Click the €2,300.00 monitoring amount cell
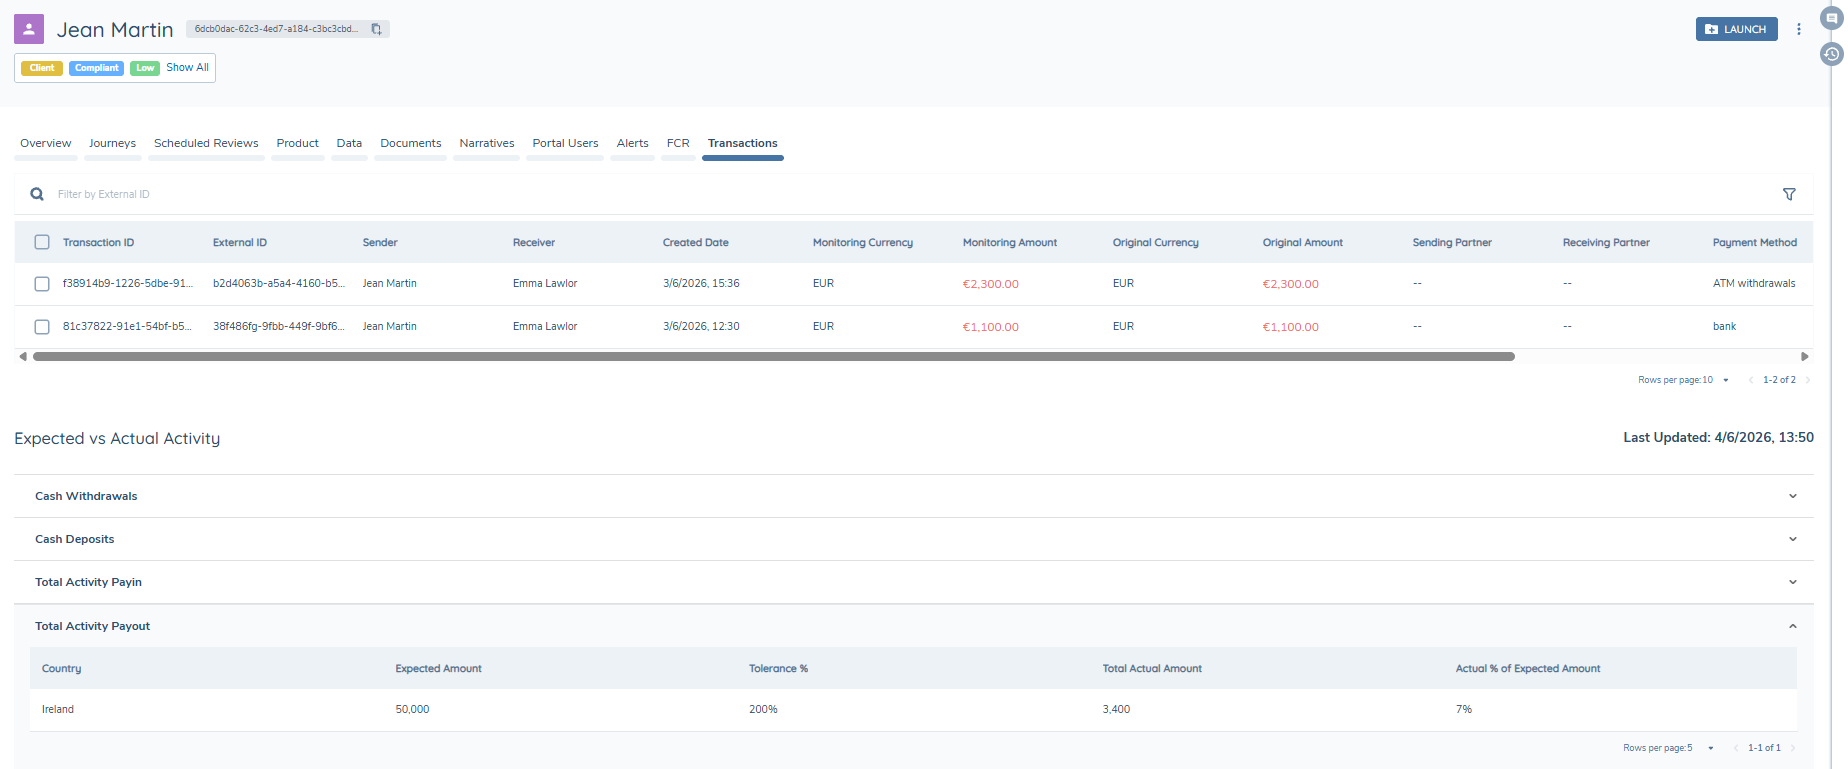1848x769 pixels. pyautogui.click(x=990, y=284)
